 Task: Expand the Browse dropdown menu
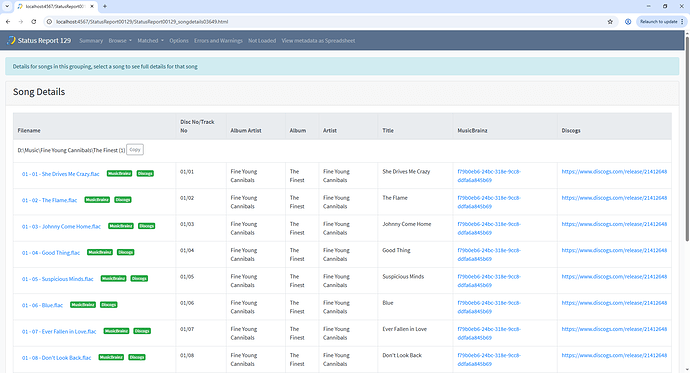(120, 40)
